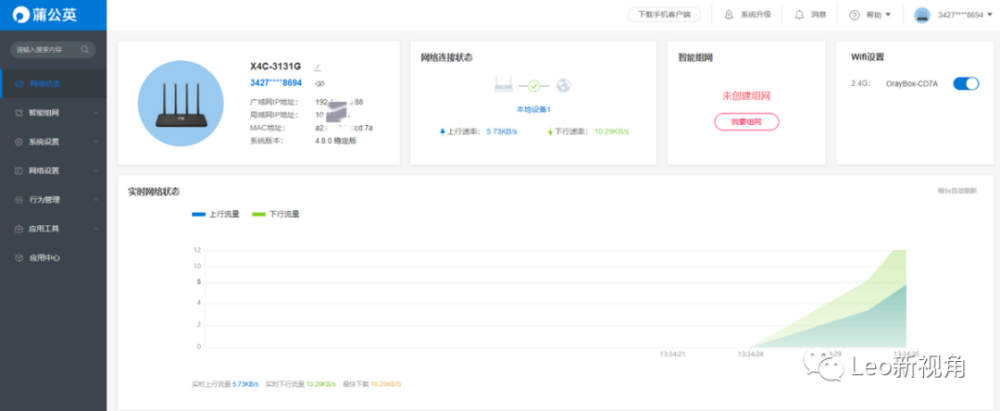The image size is (1000, 411).
Task: Click the globe internet icon in connection status
Action: click(563, 86)
